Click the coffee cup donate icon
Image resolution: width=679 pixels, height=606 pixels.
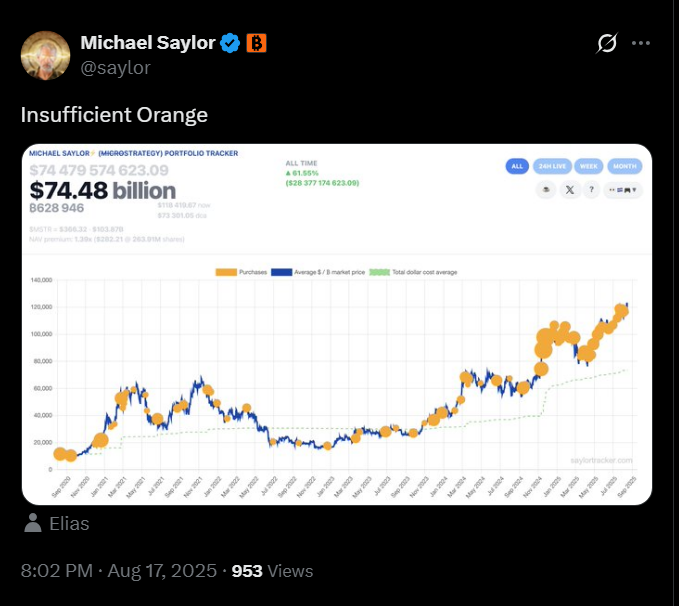546,190
